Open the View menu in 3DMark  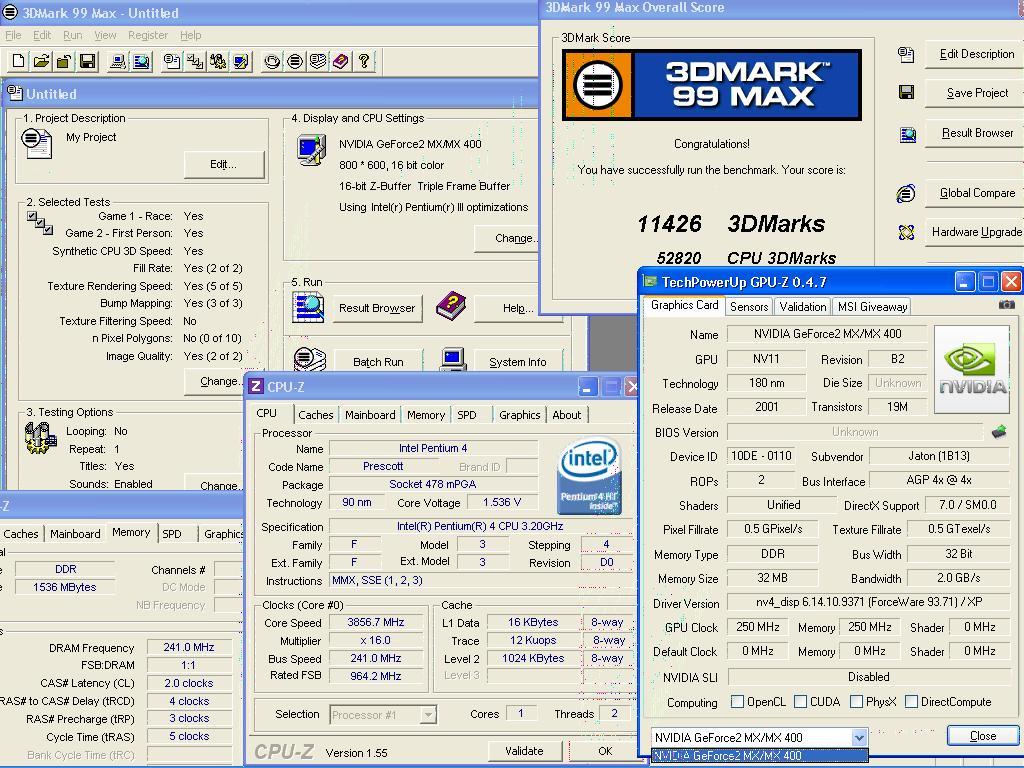click(x=105, y=35)
